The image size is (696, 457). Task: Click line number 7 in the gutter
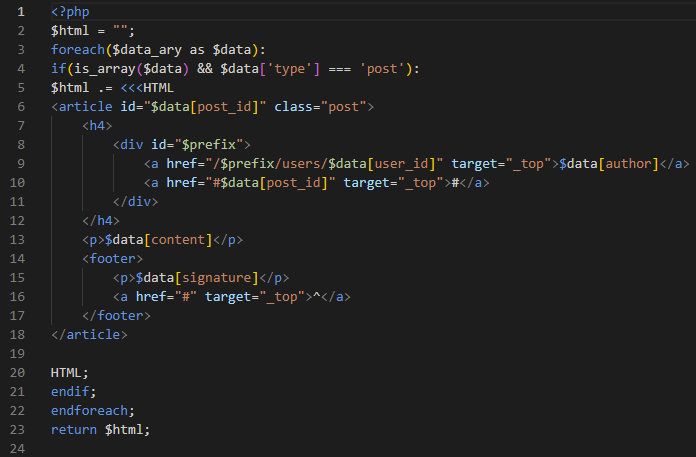21,126
